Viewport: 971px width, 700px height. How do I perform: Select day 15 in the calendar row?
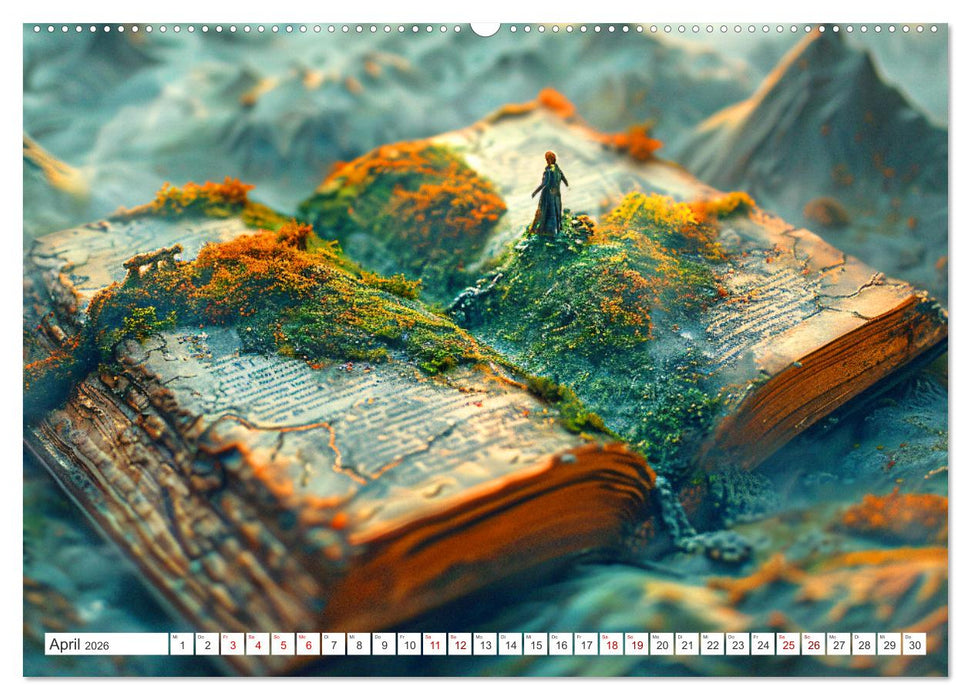pyautogui.click(x=535, y=644)
